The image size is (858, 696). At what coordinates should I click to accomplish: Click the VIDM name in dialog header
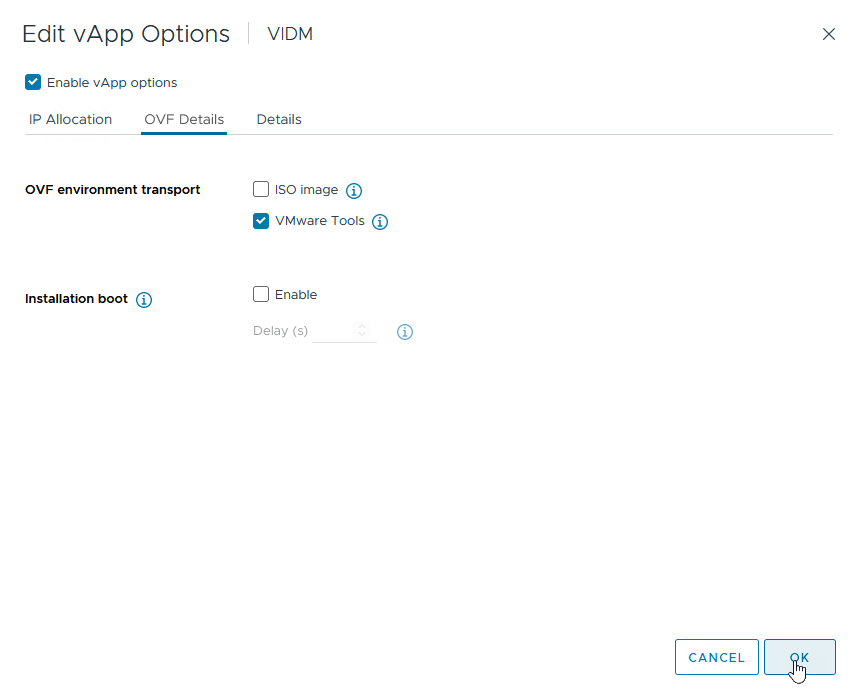pyautogui.click(x=290, y=34)
